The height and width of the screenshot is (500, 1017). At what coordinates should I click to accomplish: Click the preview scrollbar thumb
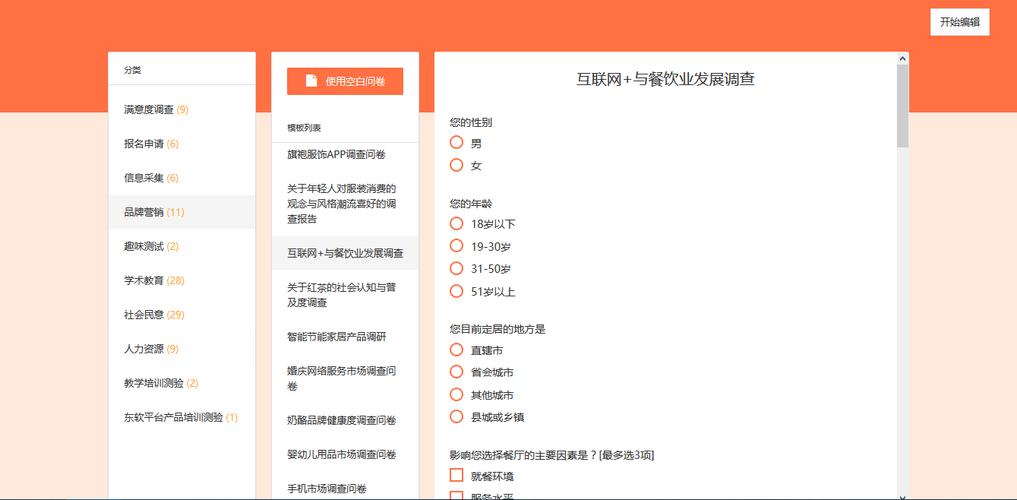(x=903, y=106)
